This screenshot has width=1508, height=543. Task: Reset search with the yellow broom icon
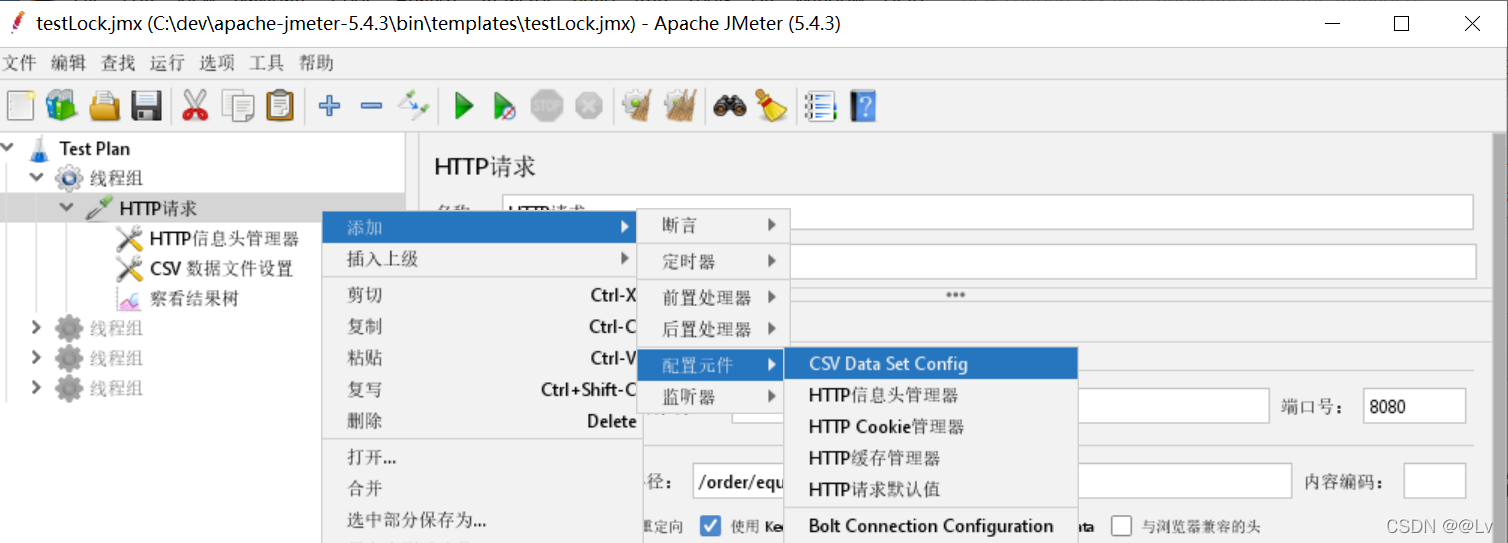coord(771,105)
